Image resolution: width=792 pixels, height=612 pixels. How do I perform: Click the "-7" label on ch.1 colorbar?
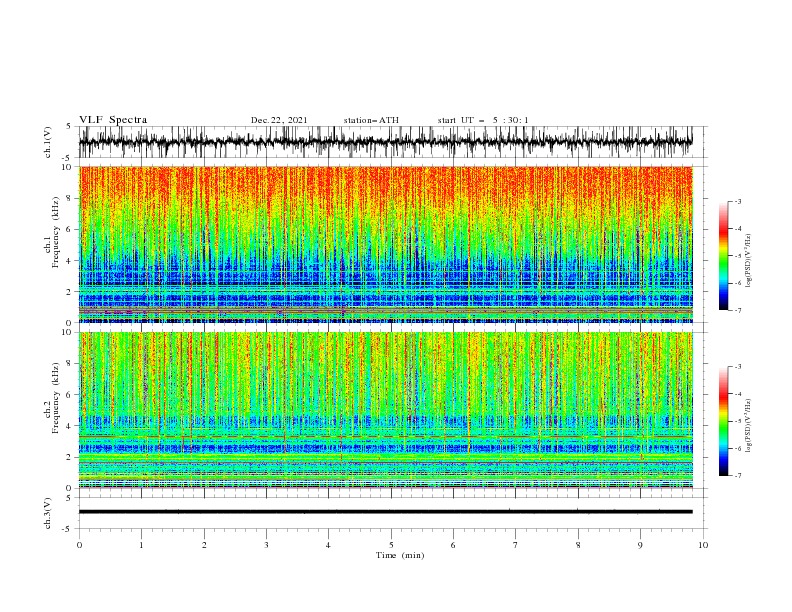(738, 311)
